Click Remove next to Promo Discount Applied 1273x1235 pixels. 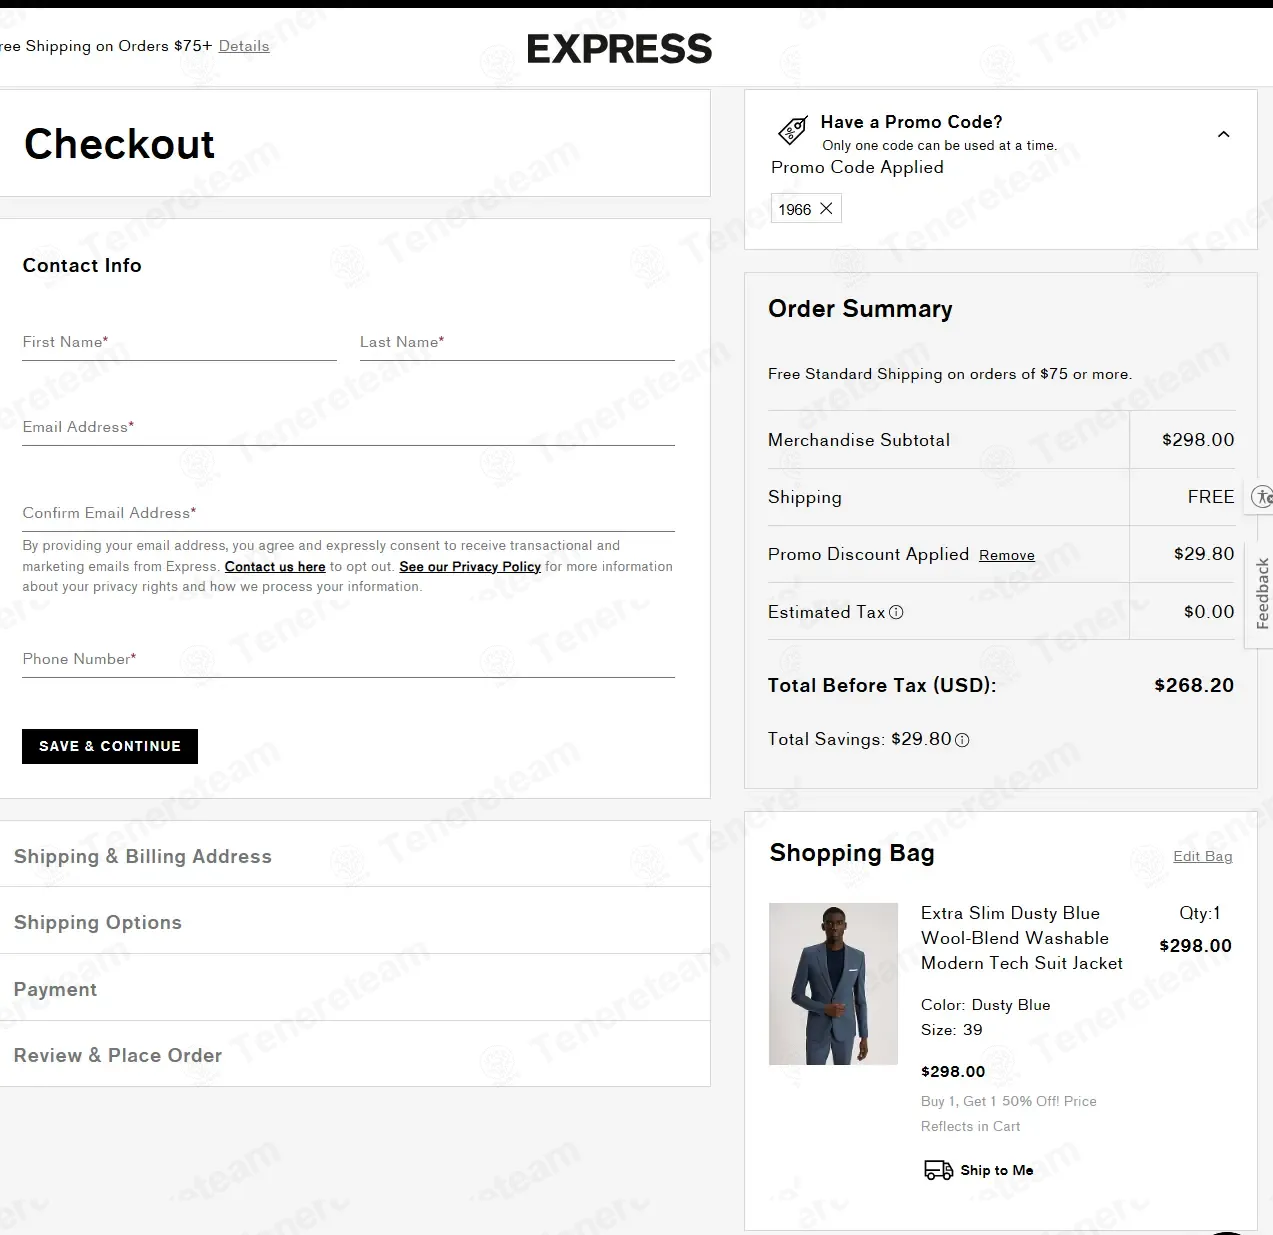[x=1006, y=556]
